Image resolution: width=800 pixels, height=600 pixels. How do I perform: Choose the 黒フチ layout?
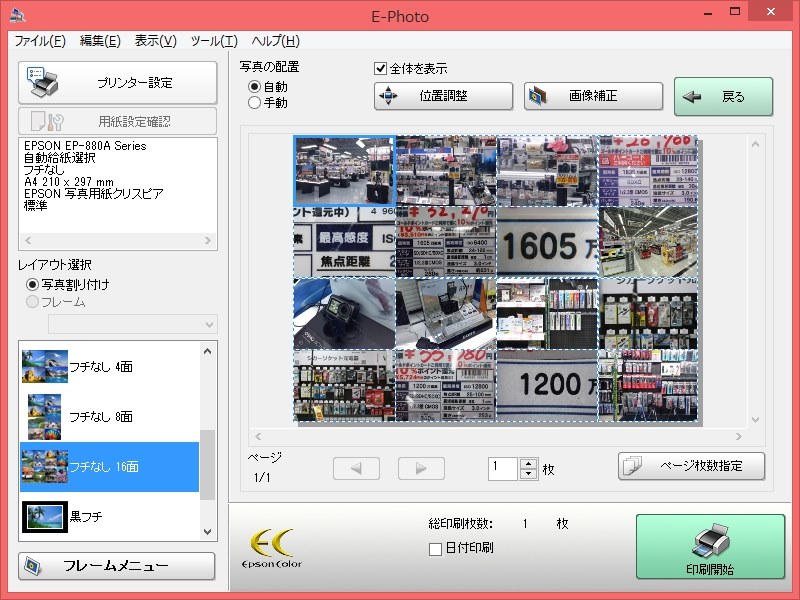pos(109,516)
